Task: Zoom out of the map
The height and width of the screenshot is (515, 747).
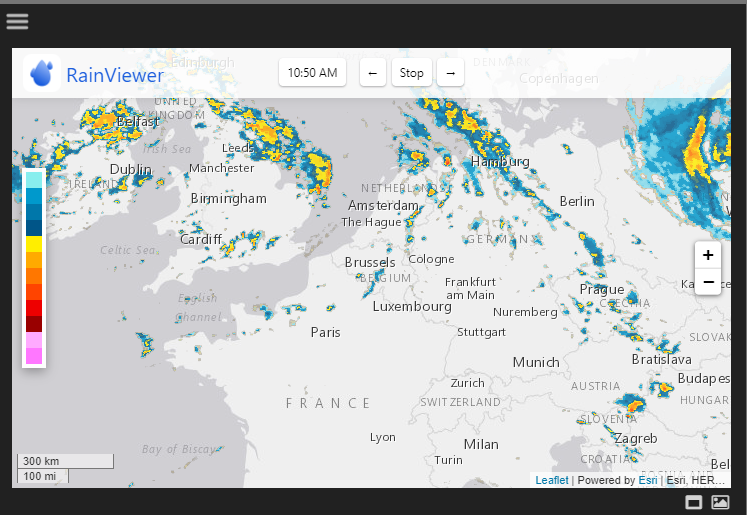Action: [708, 282]
